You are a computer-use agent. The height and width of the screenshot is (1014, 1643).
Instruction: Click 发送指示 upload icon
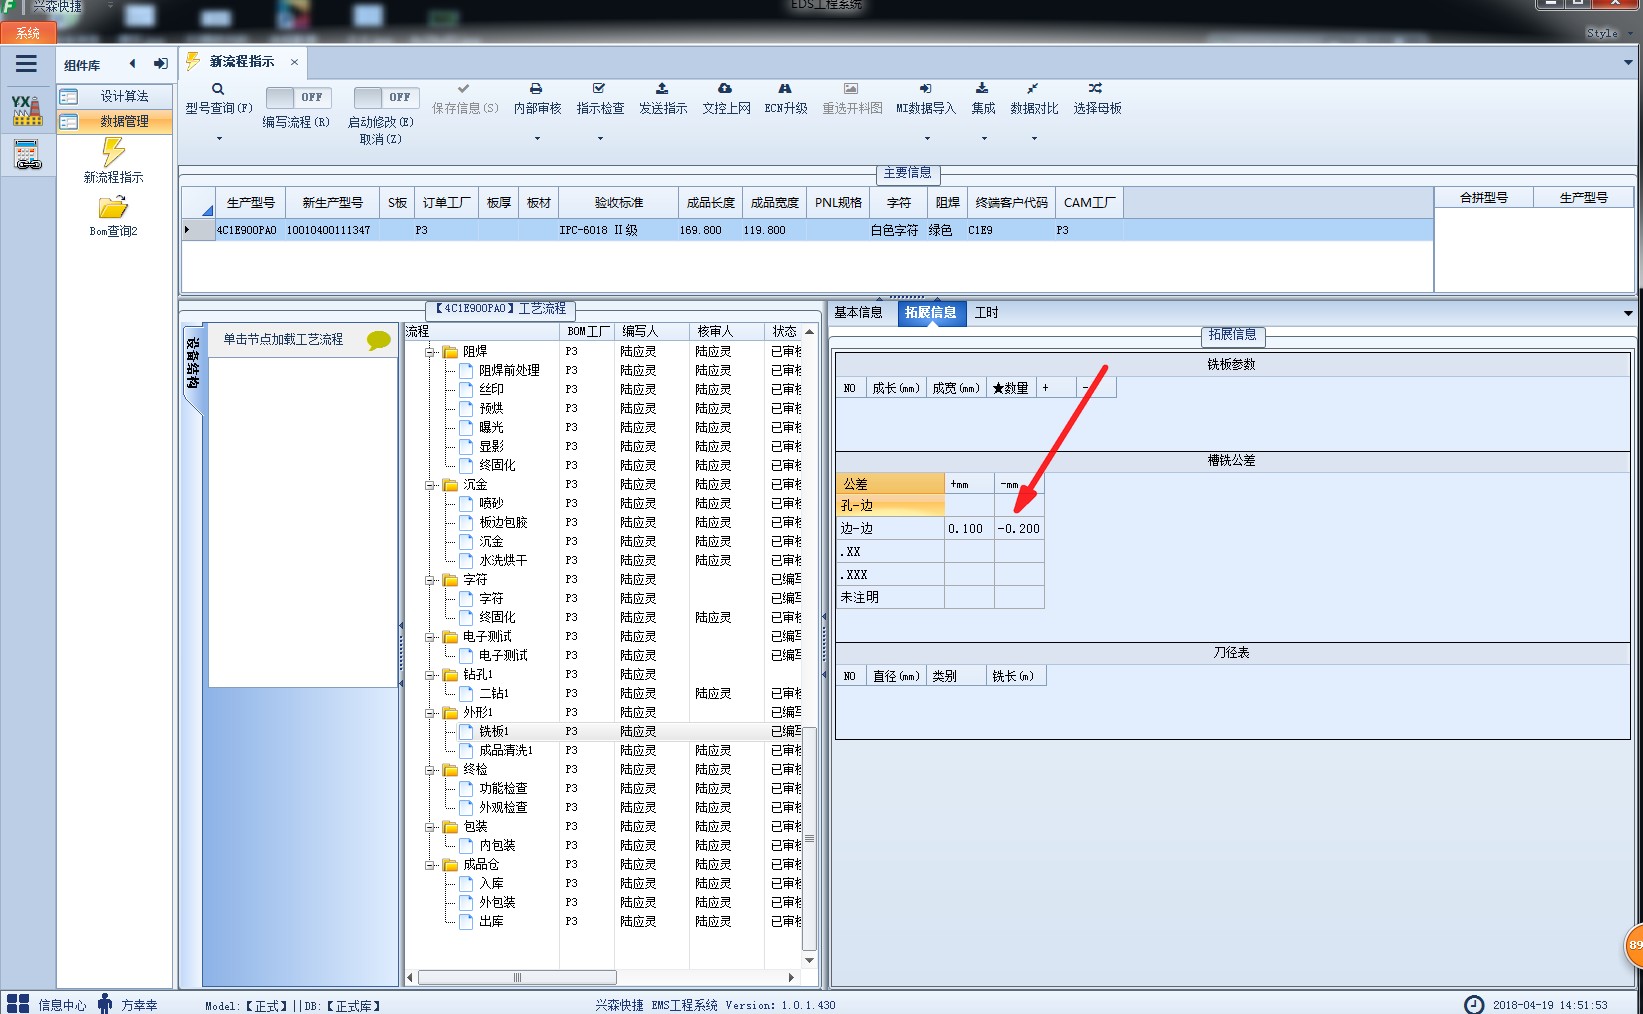[x=662, y=89]
